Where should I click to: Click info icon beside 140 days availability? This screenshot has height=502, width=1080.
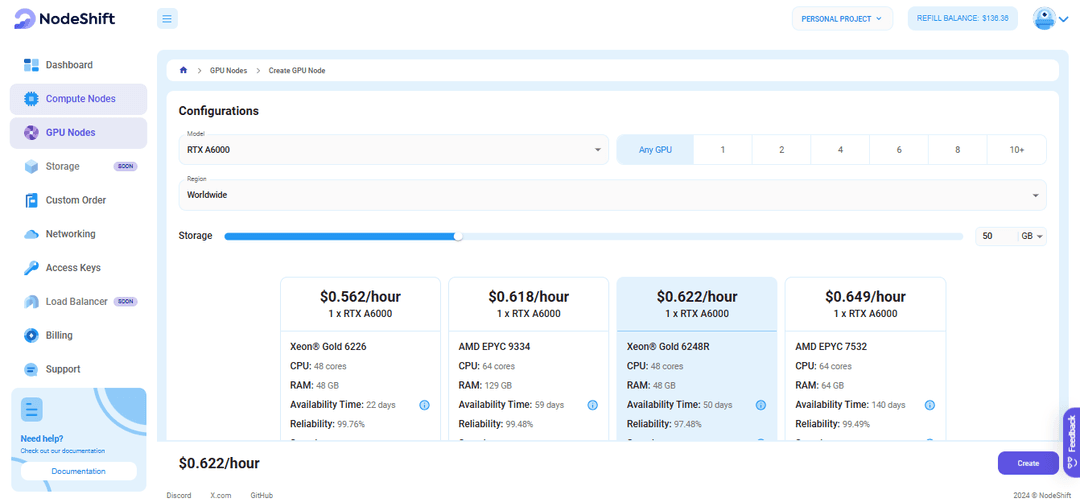(932, 405)
